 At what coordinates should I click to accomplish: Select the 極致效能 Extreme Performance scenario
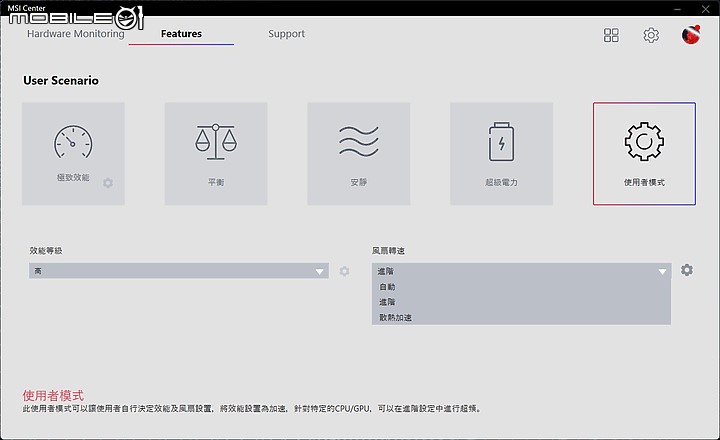[73, 153]
